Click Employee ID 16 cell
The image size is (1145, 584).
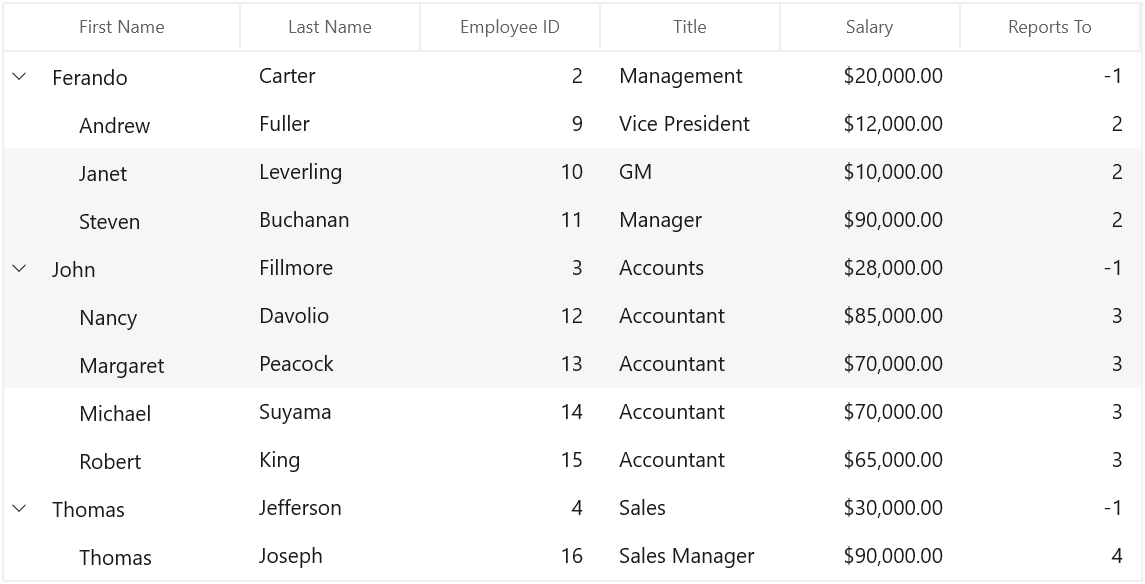[x=510, y=556]
